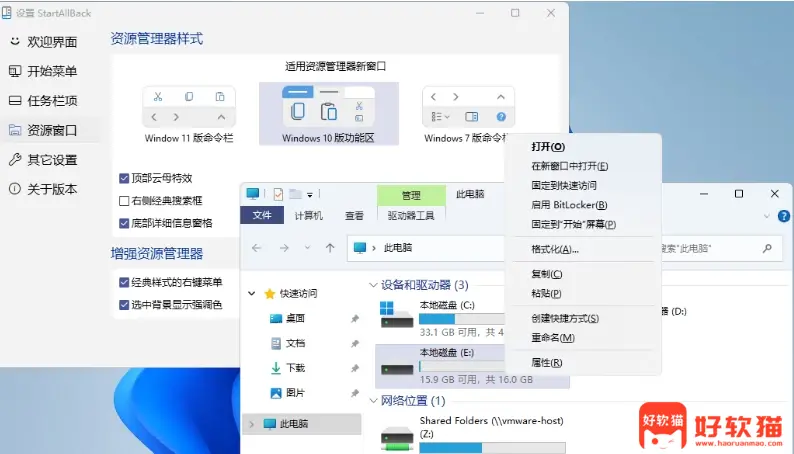Select 文档 in the navigation pane
Viewport: 794px width, 454px height.
point(295,344)
